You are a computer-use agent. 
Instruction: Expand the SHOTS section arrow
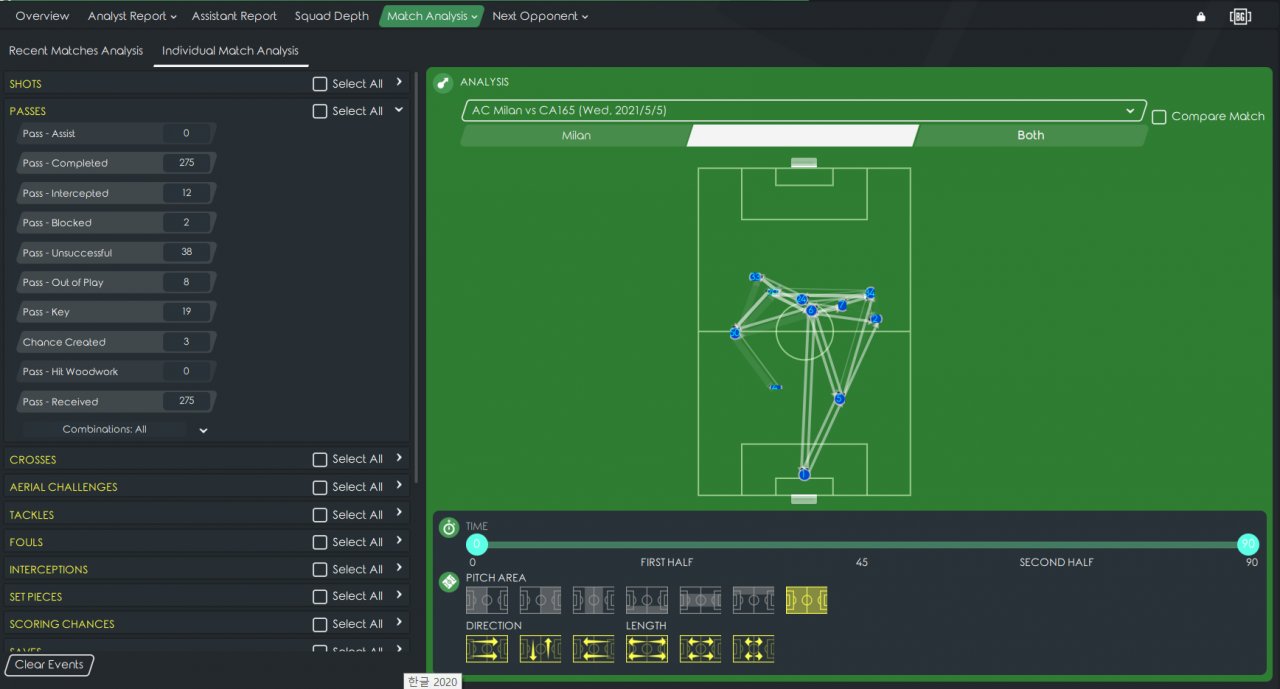399,83
